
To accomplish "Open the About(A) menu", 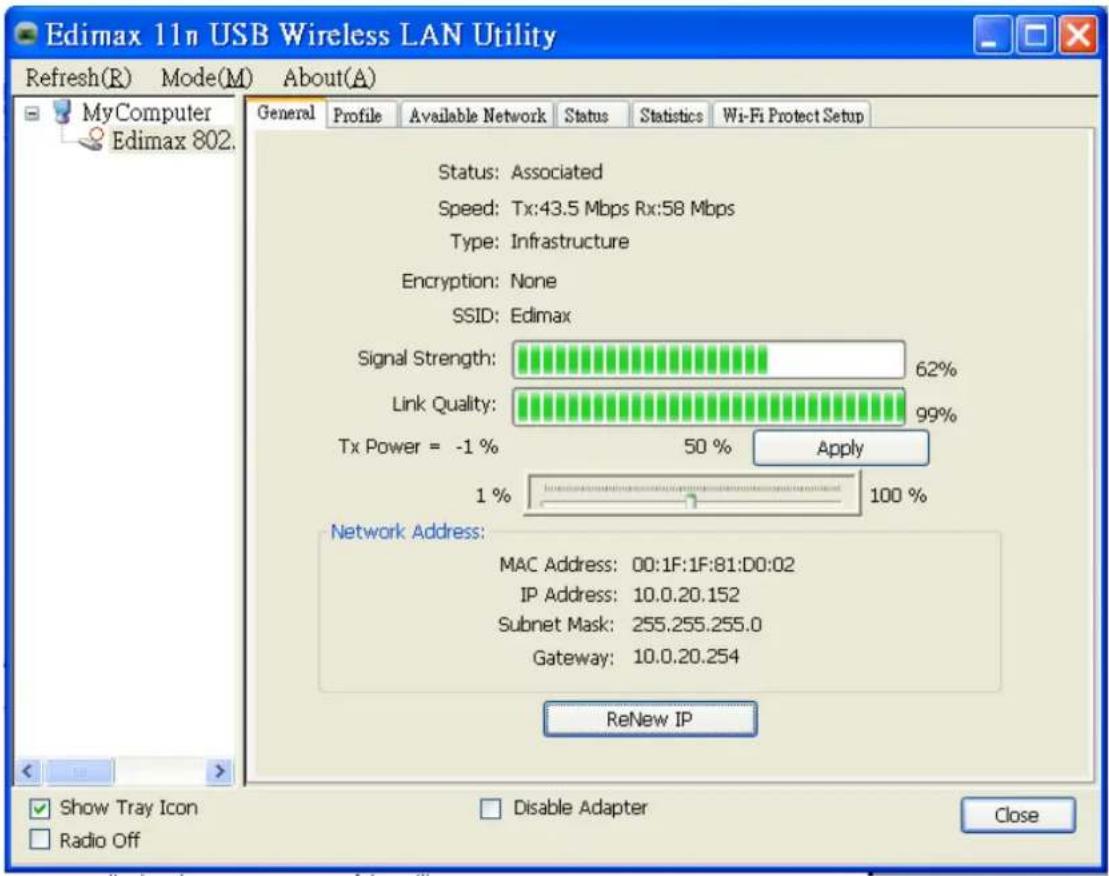I will pos(329,78).
